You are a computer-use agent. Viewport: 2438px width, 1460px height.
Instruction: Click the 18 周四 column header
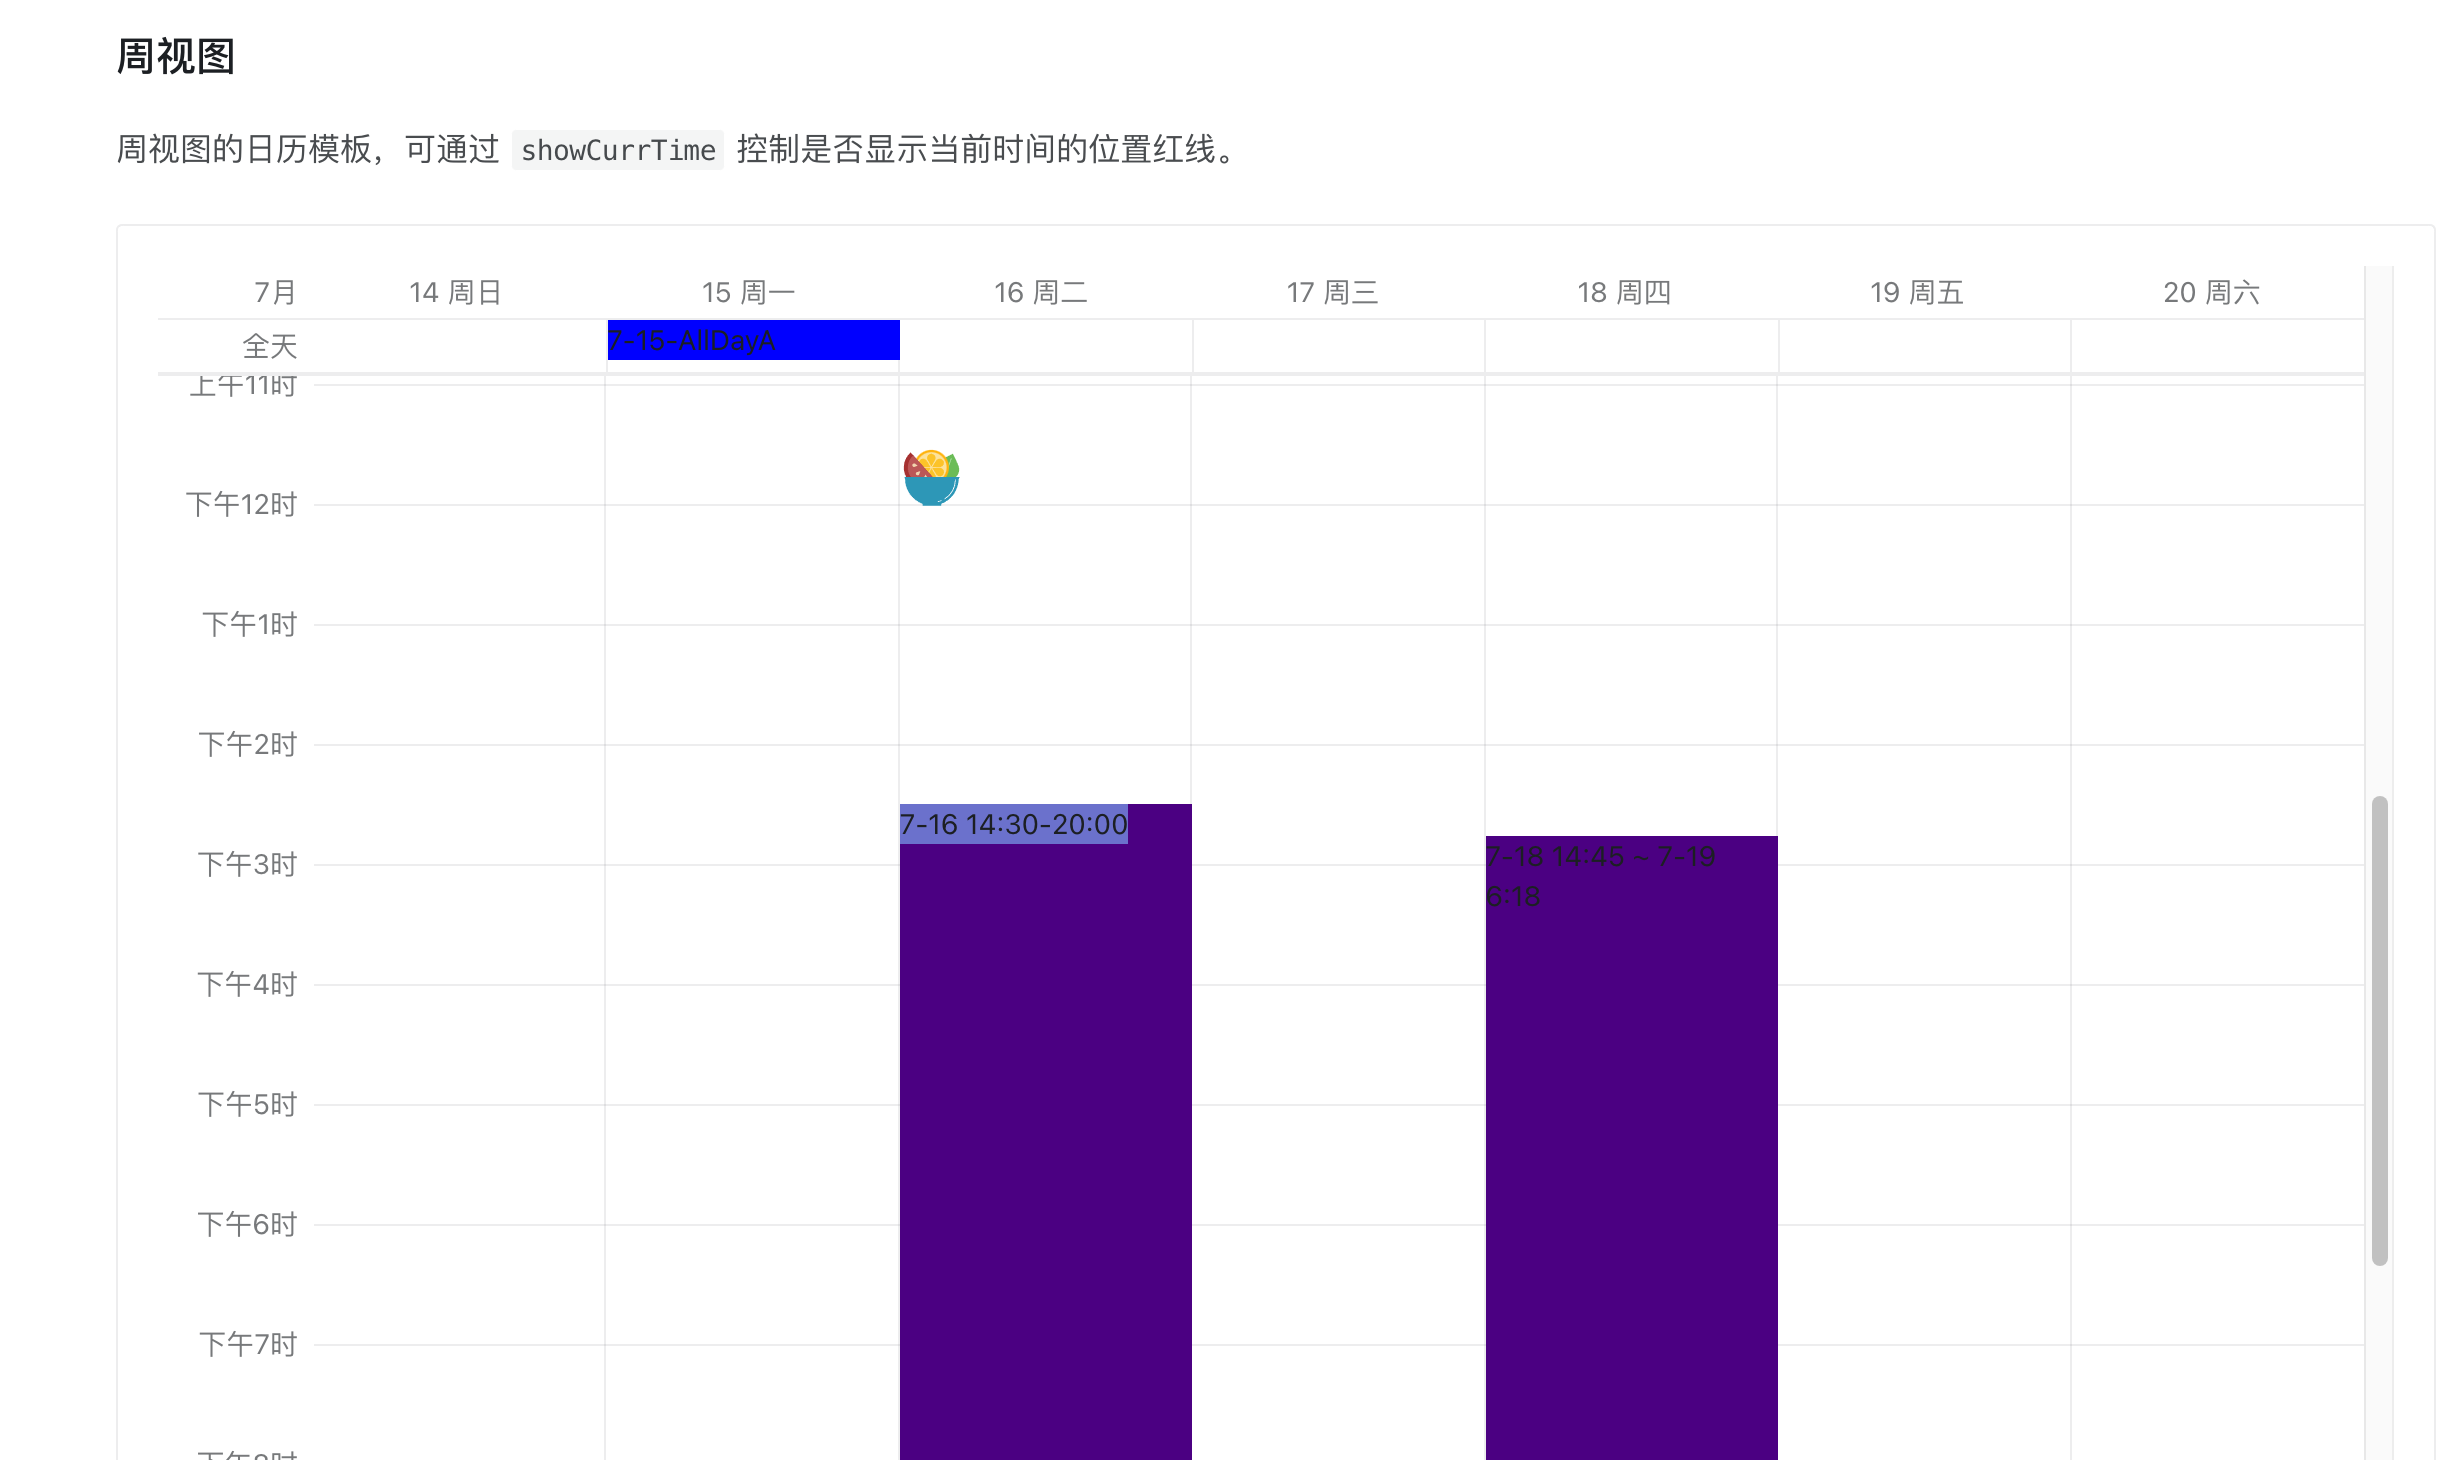[1622, 291]
